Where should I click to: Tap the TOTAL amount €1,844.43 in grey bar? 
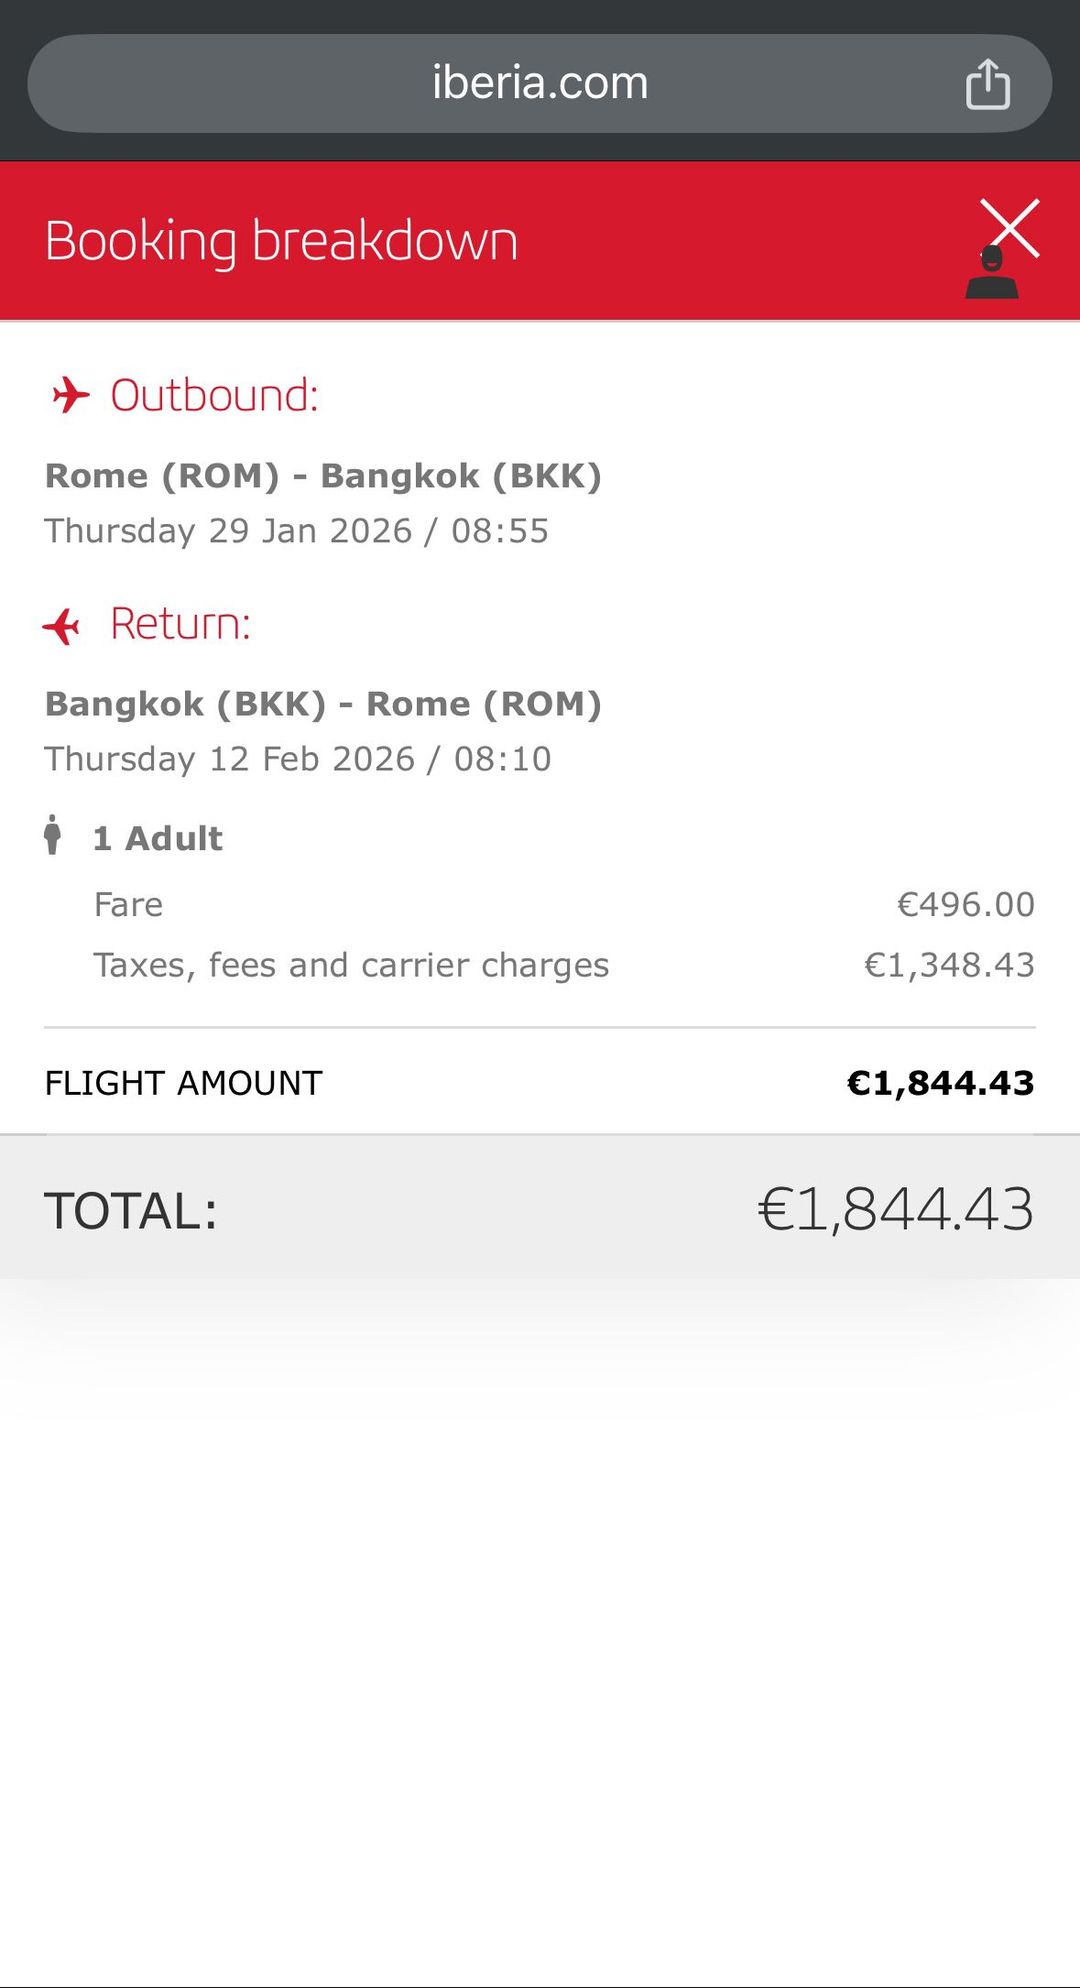click(x=895, y=1209)
